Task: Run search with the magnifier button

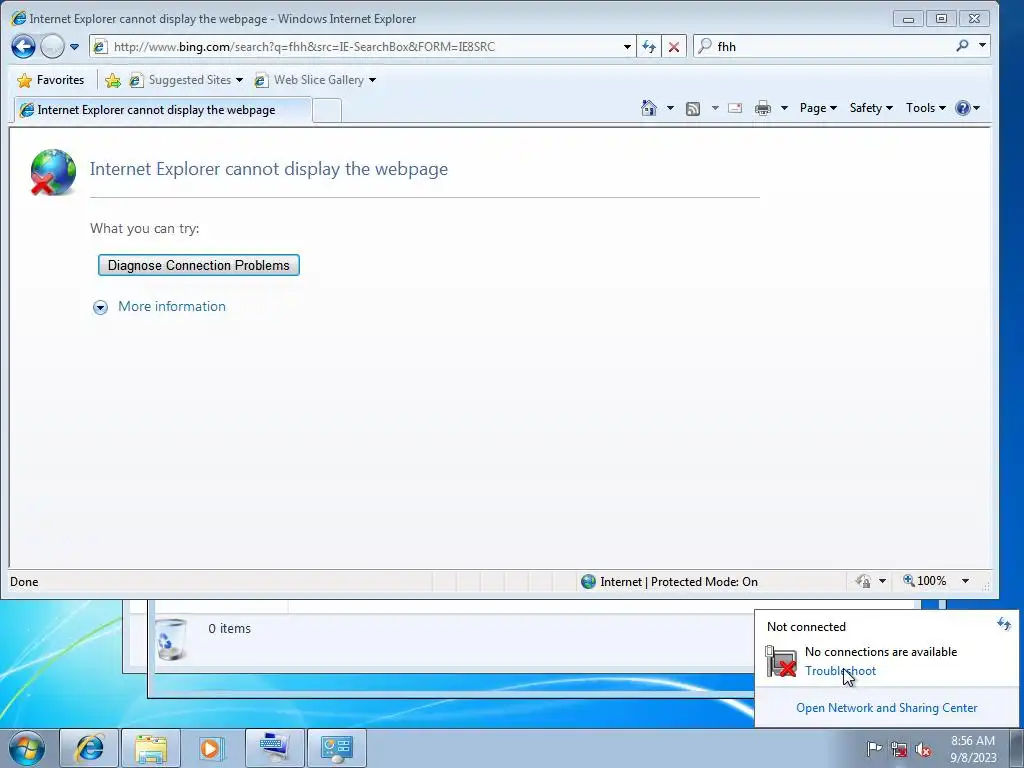Action: click(962, 46)
